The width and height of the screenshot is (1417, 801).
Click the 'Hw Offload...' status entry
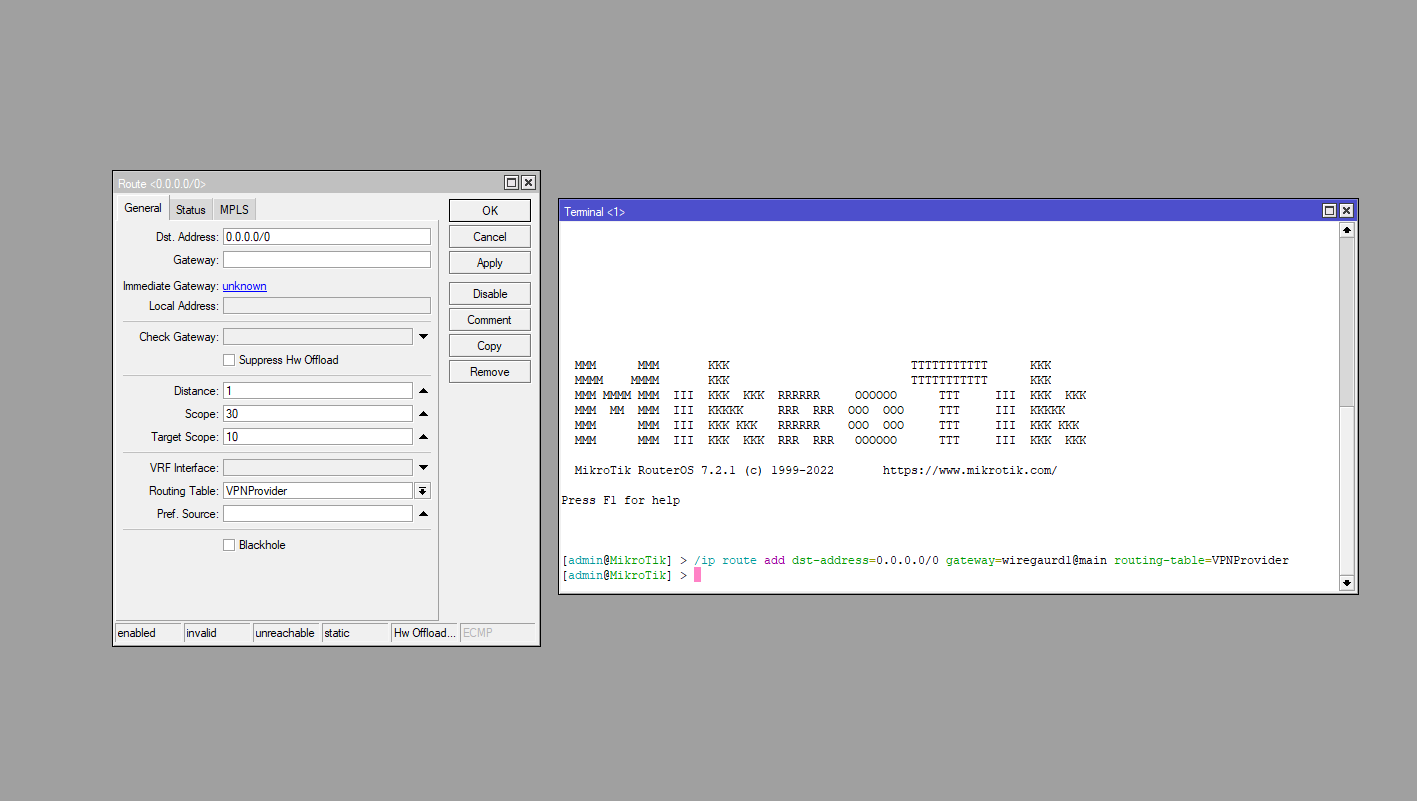tap(424, 633)
